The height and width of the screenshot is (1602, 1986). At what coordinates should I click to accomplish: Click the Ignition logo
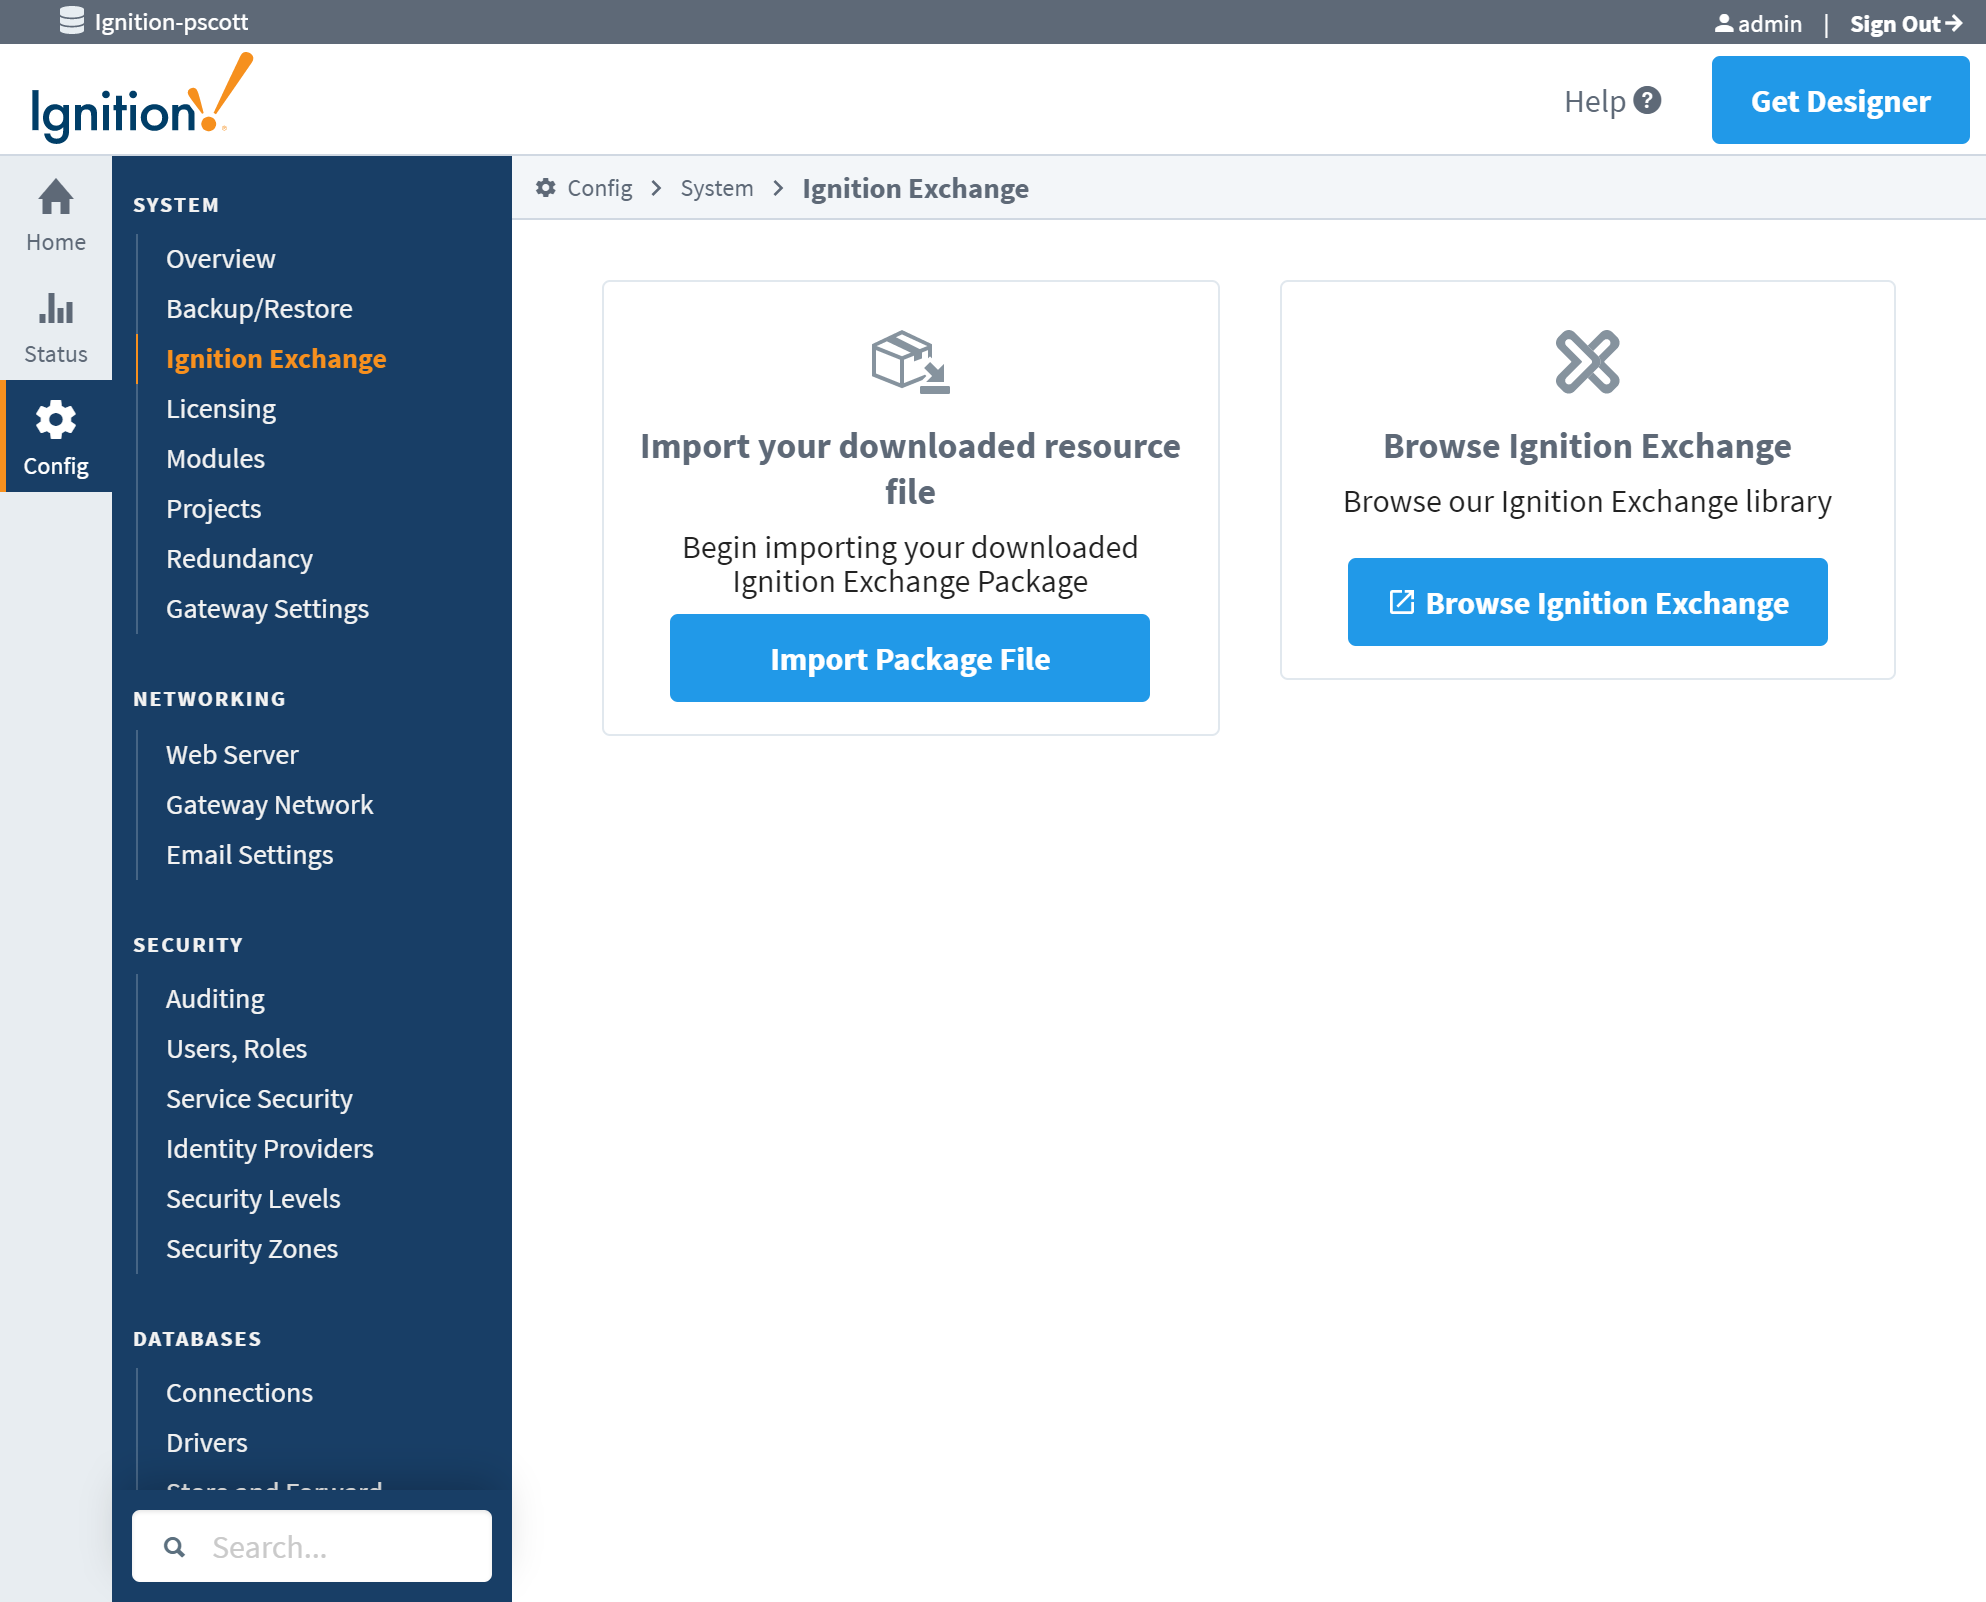(141, 99)
